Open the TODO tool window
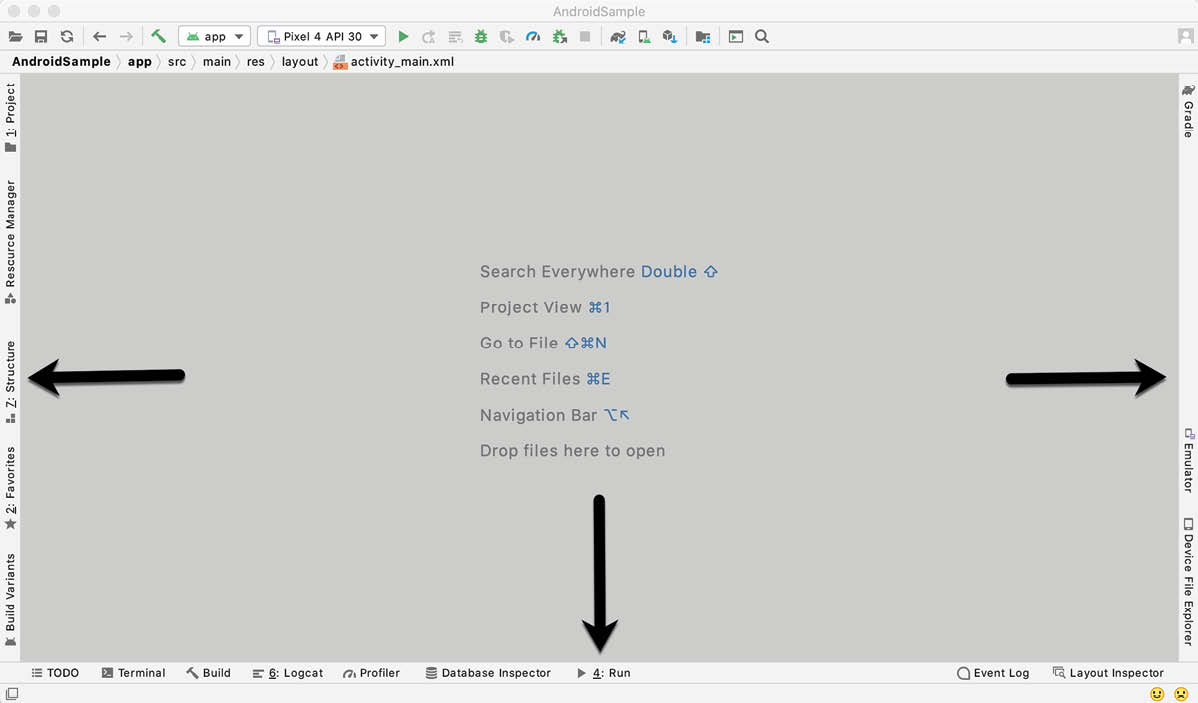1198x703 pixels. point(55,673)
